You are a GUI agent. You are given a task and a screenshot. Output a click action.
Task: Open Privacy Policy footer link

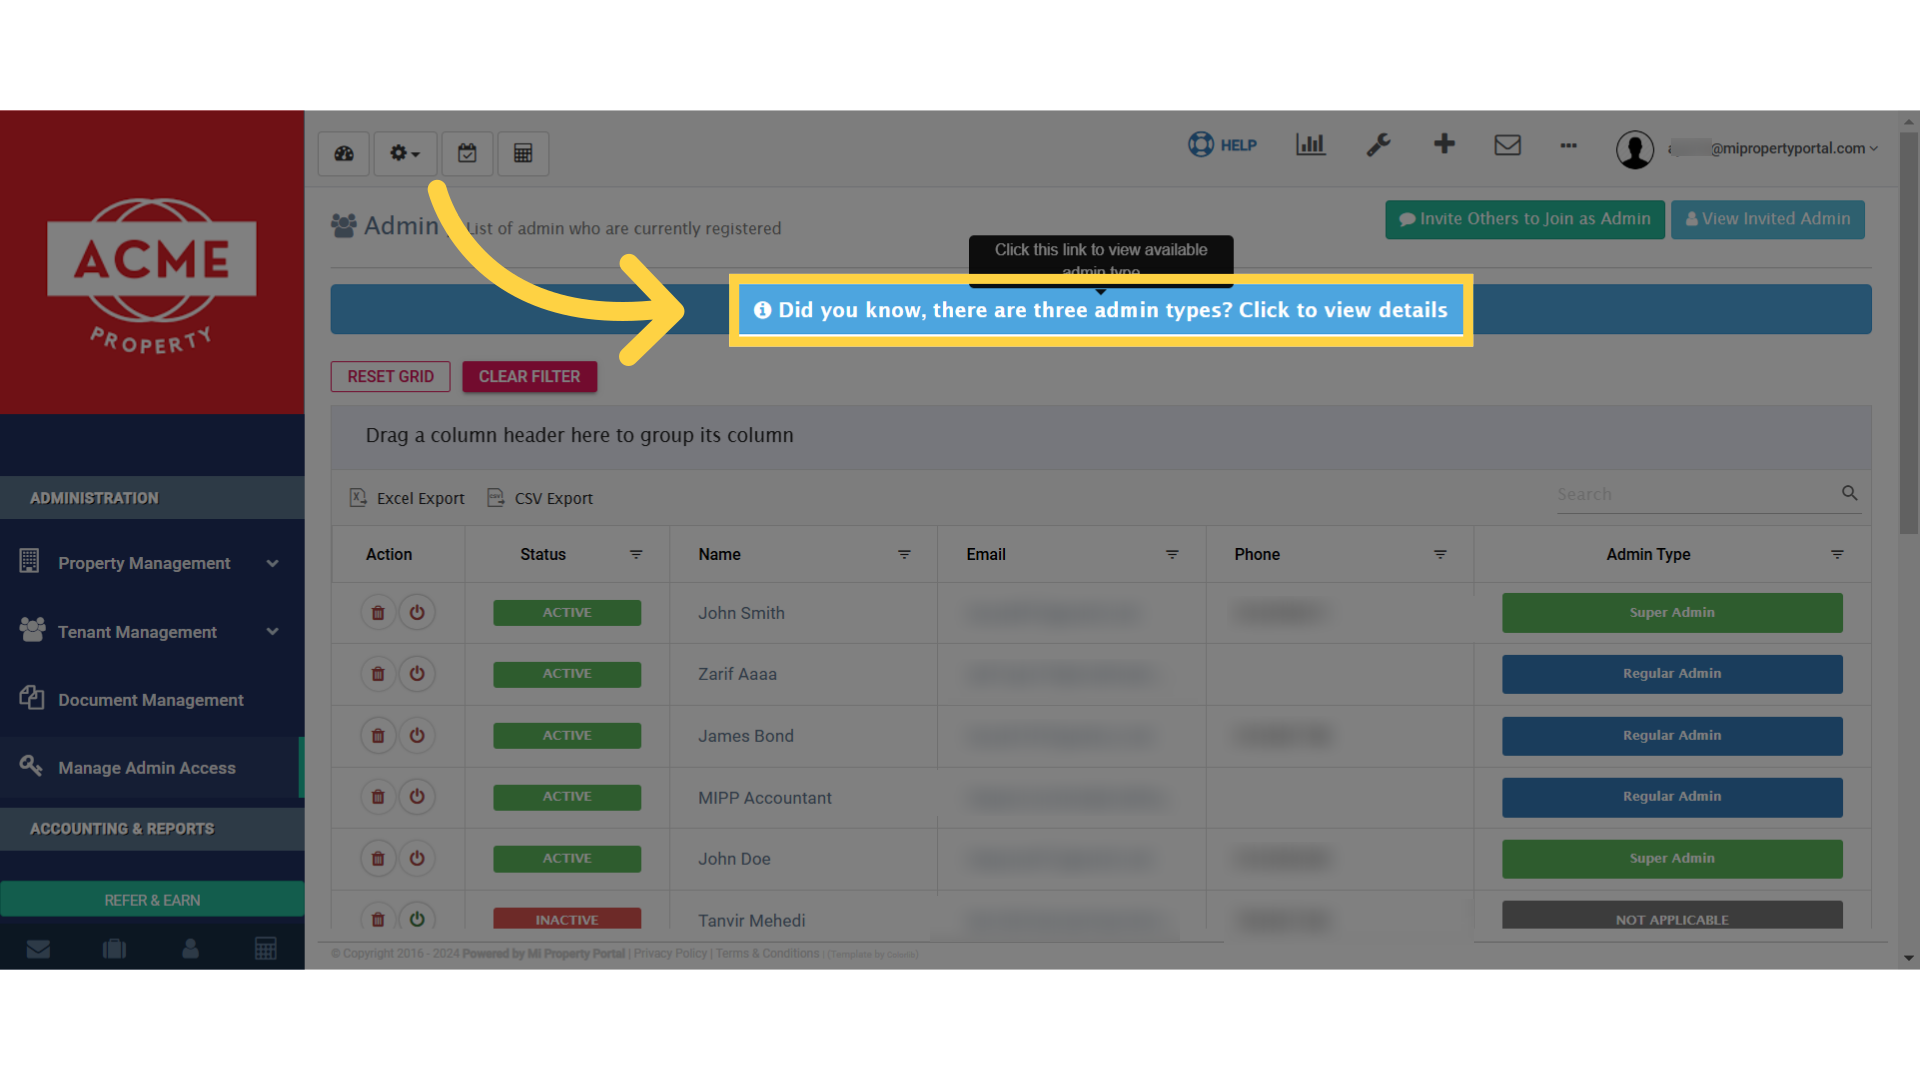tap(670, 954)
